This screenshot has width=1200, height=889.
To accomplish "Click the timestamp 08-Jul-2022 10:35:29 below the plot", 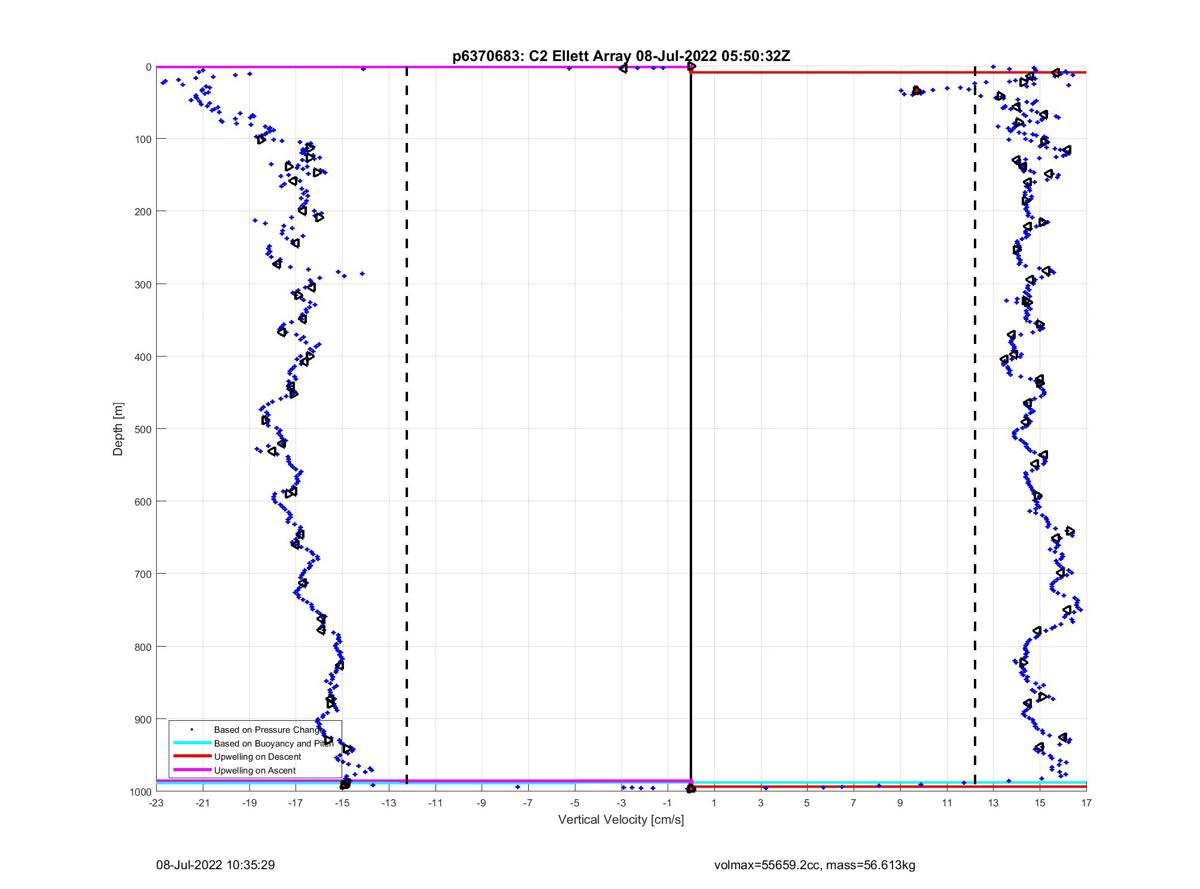I will click(x=215, y=863).
